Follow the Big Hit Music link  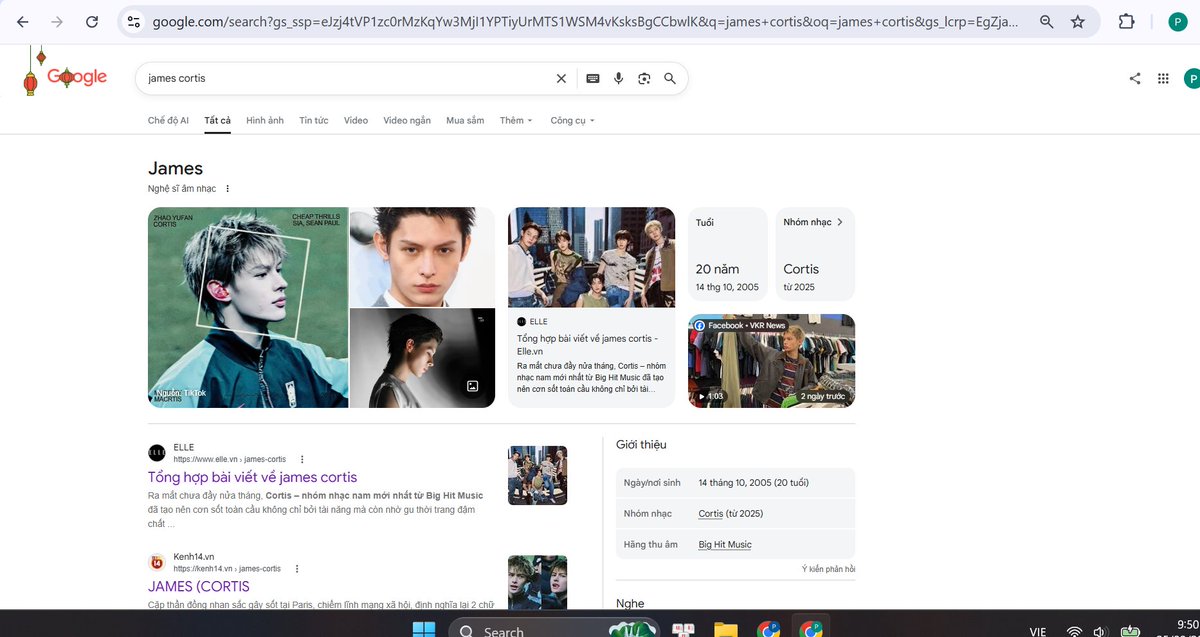[725, 544]
